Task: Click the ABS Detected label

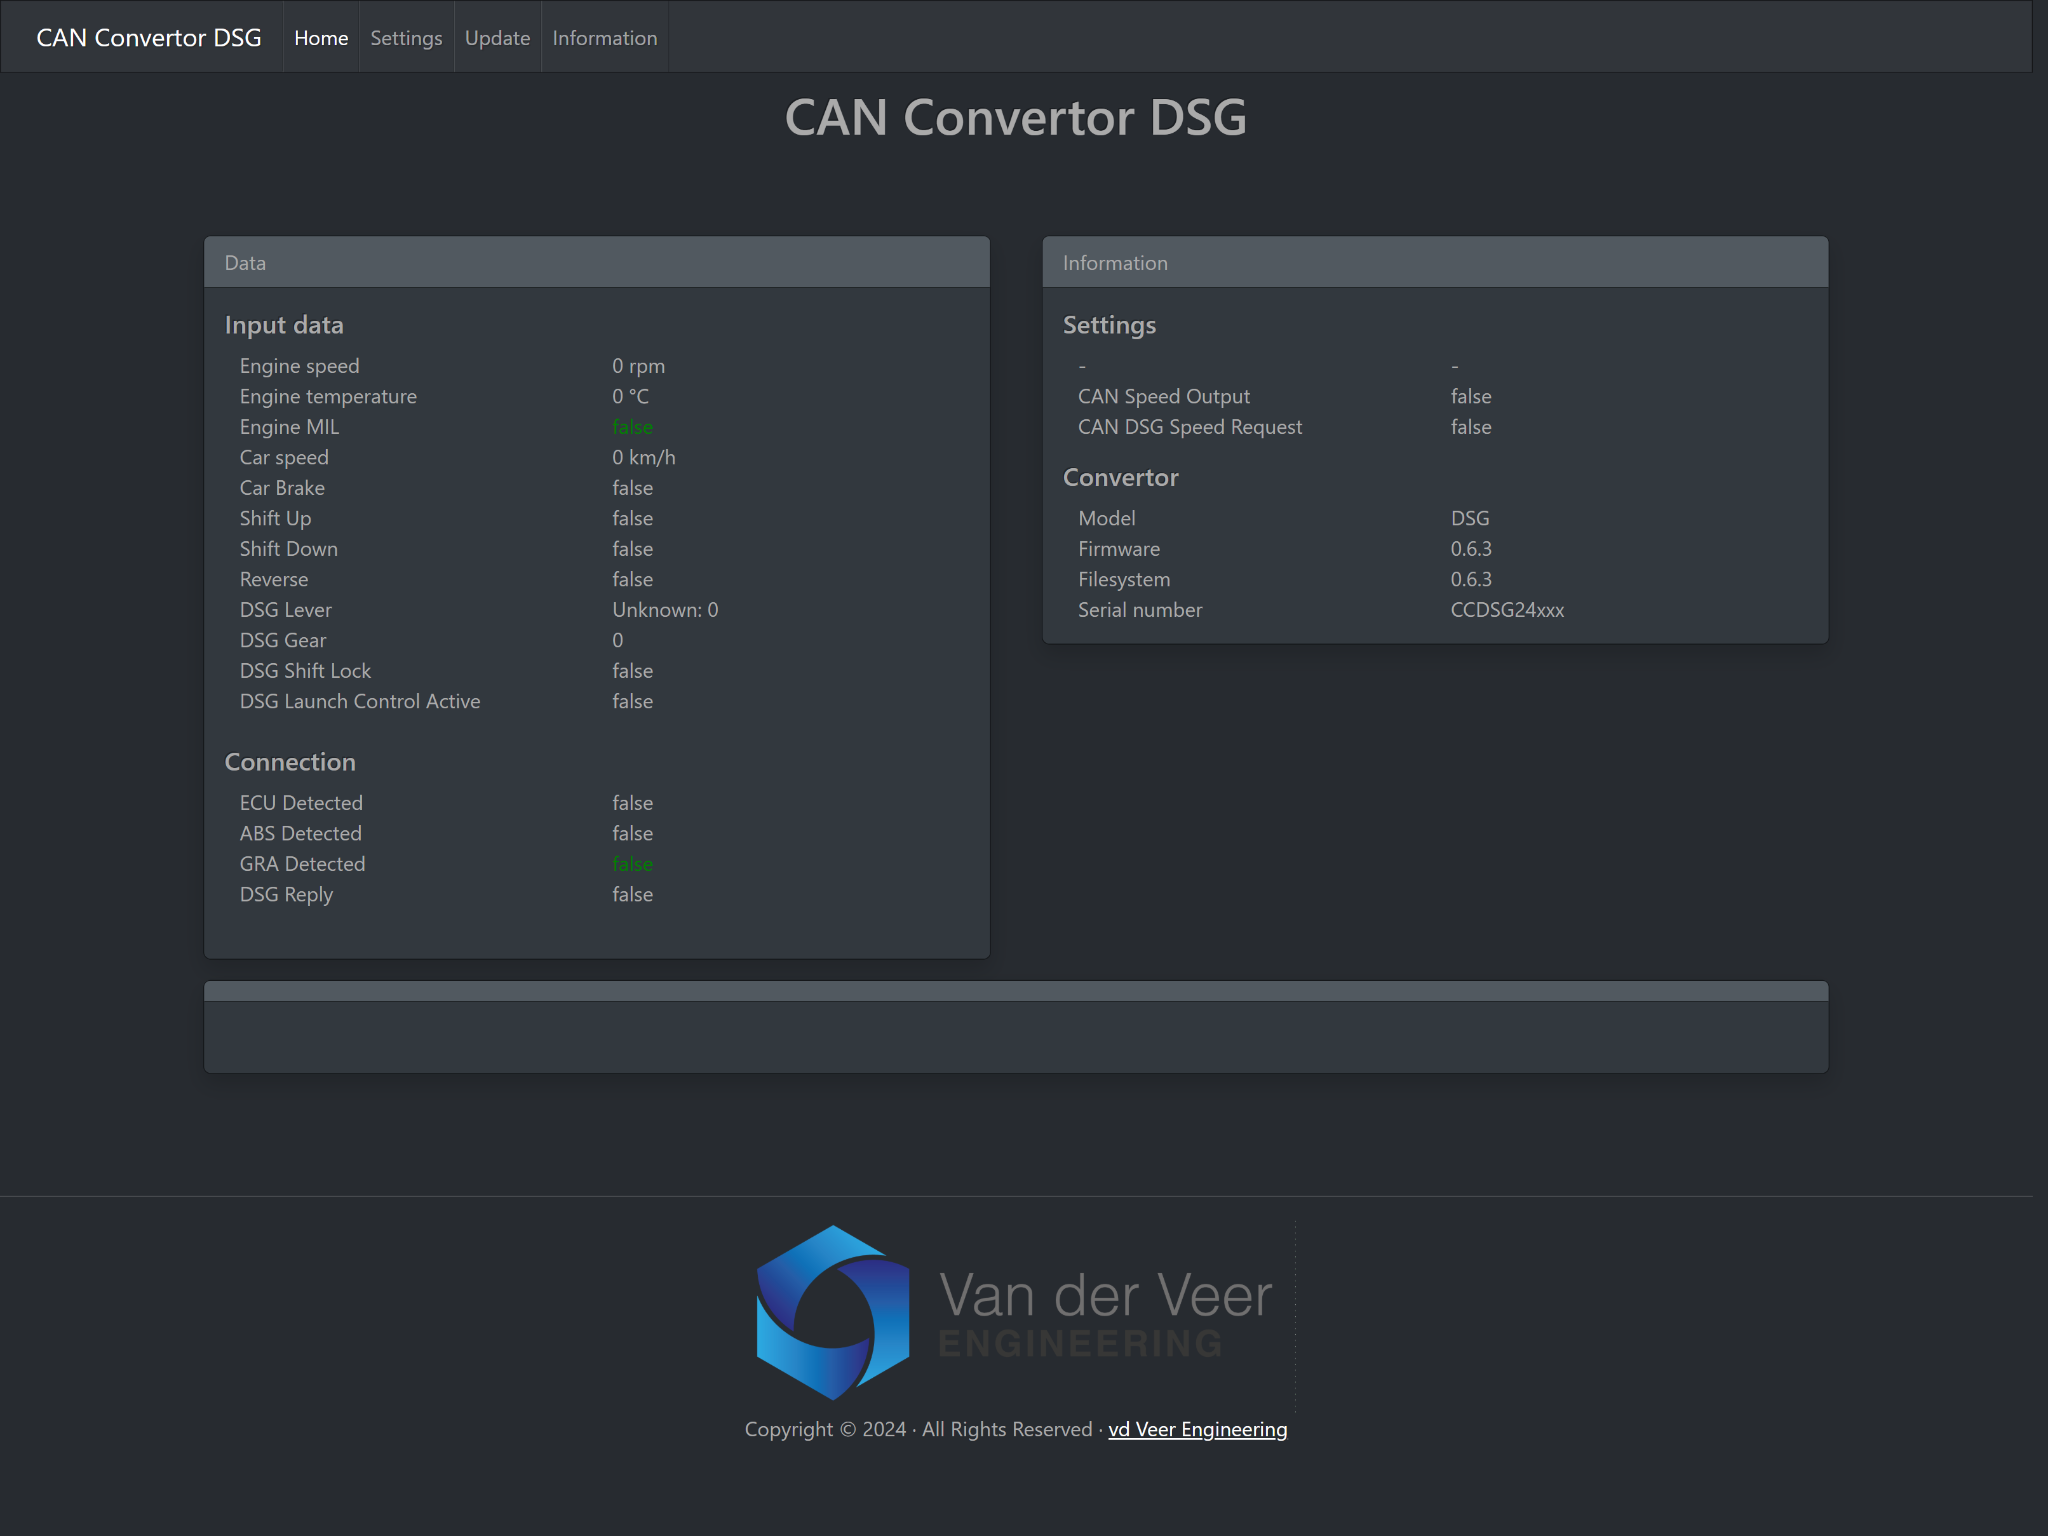Action: click(x=300, y=833)
